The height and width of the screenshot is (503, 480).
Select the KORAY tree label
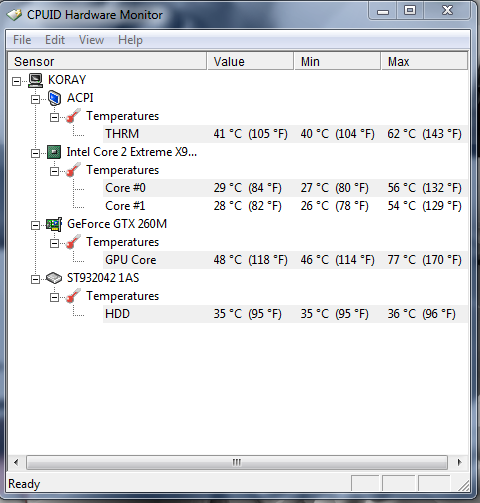pos(67,80)
